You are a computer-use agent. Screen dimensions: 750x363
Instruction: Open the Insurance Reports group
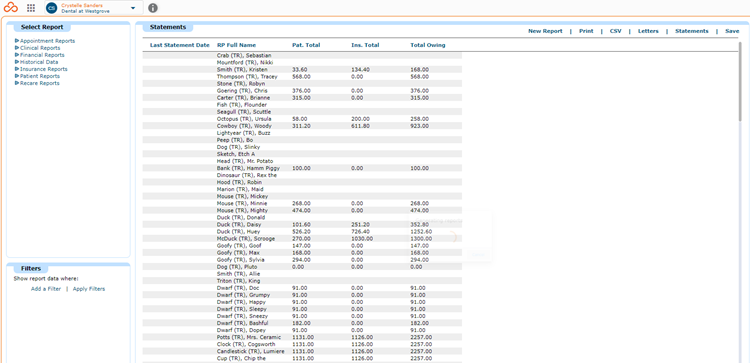click(x=44, y=69)
